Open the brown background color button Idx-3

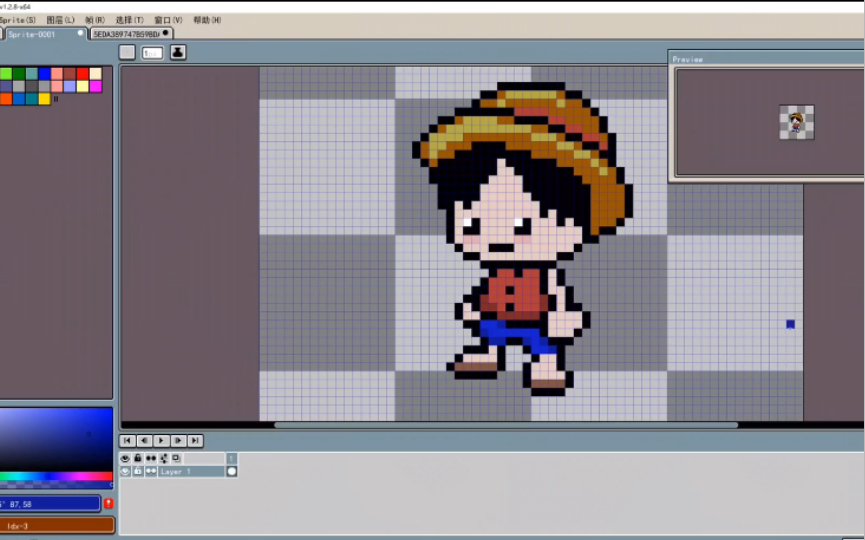point(57,526)
